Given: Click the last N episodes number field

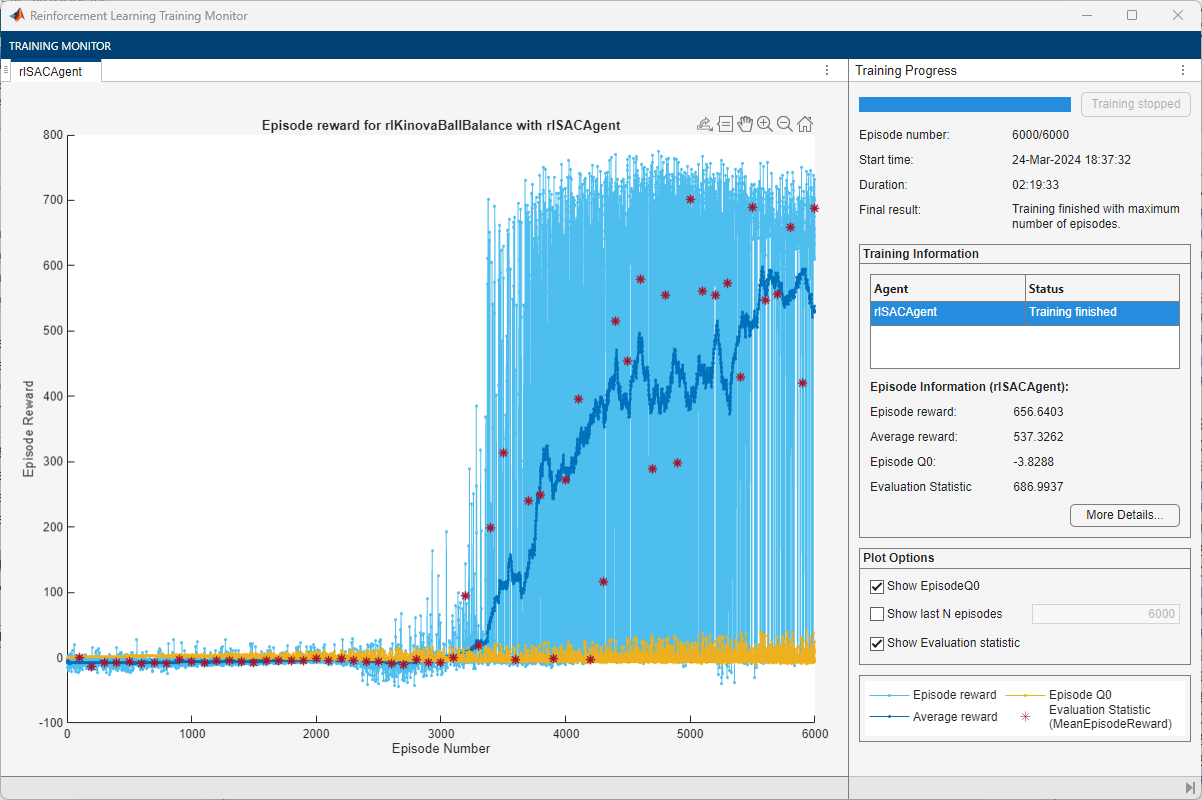Looking at the screenshot, I should tap(1106, 614).
